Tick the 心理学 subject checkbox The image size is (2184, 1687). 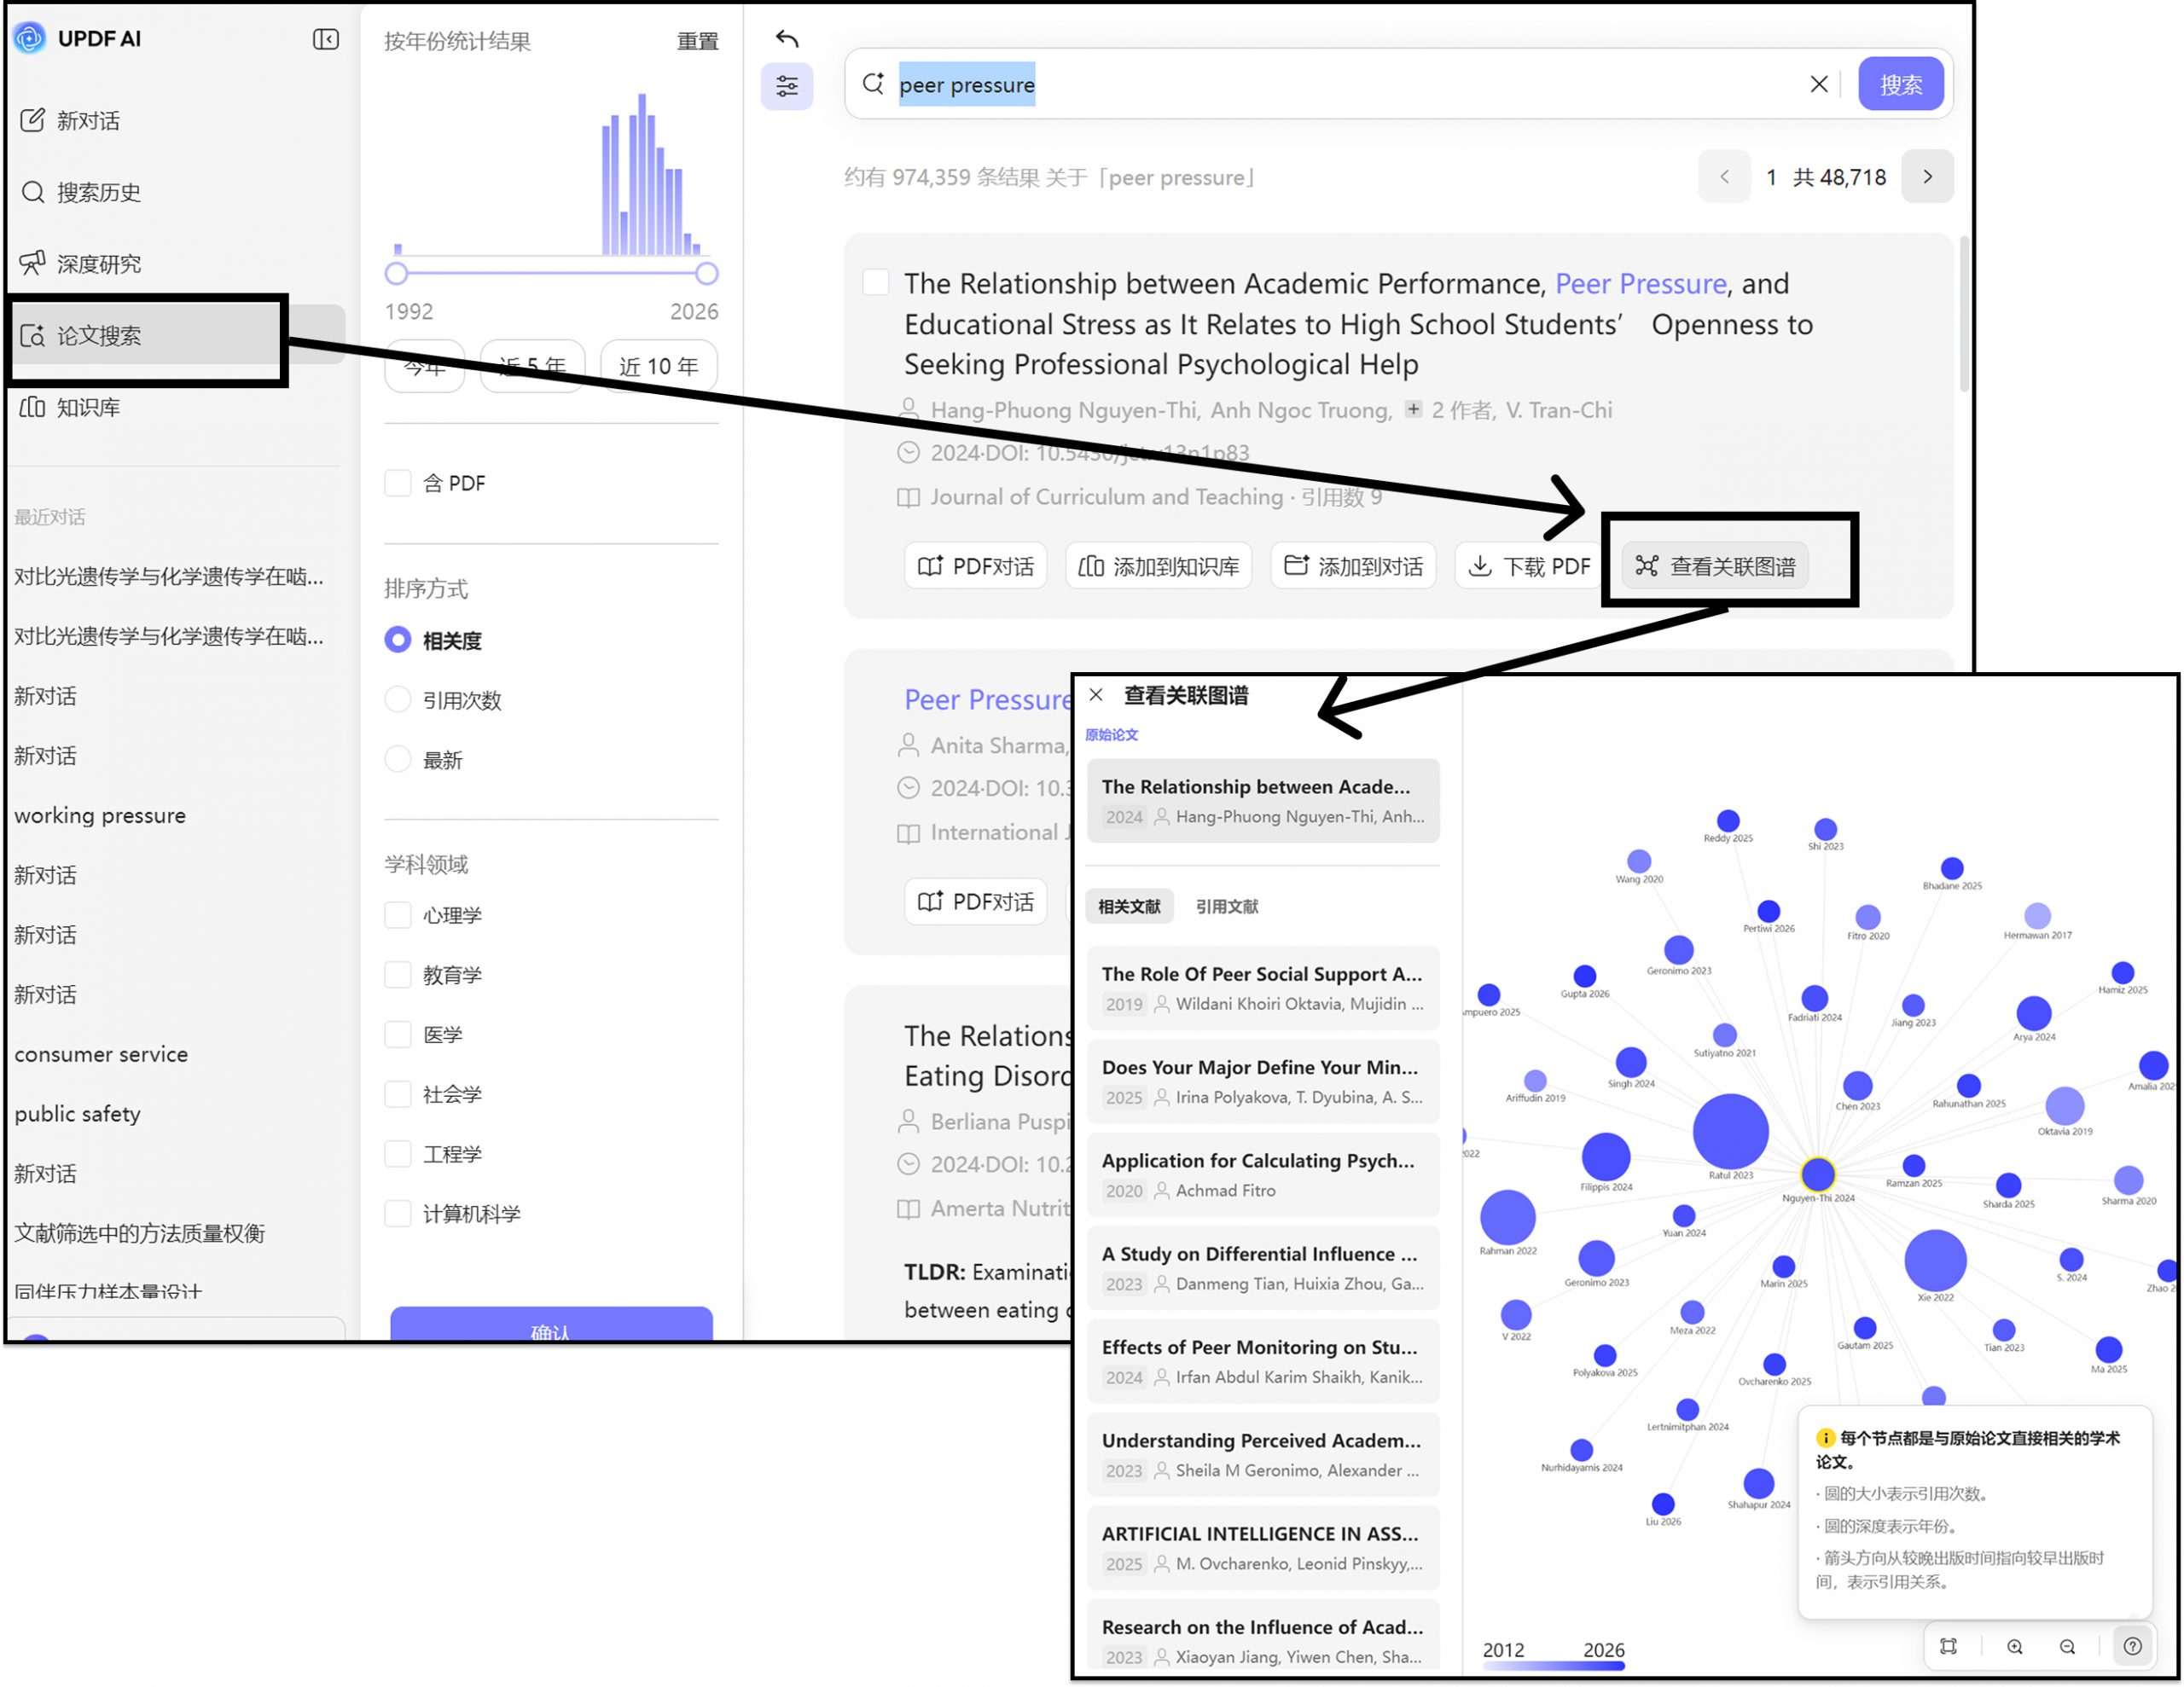coord(398,915)
